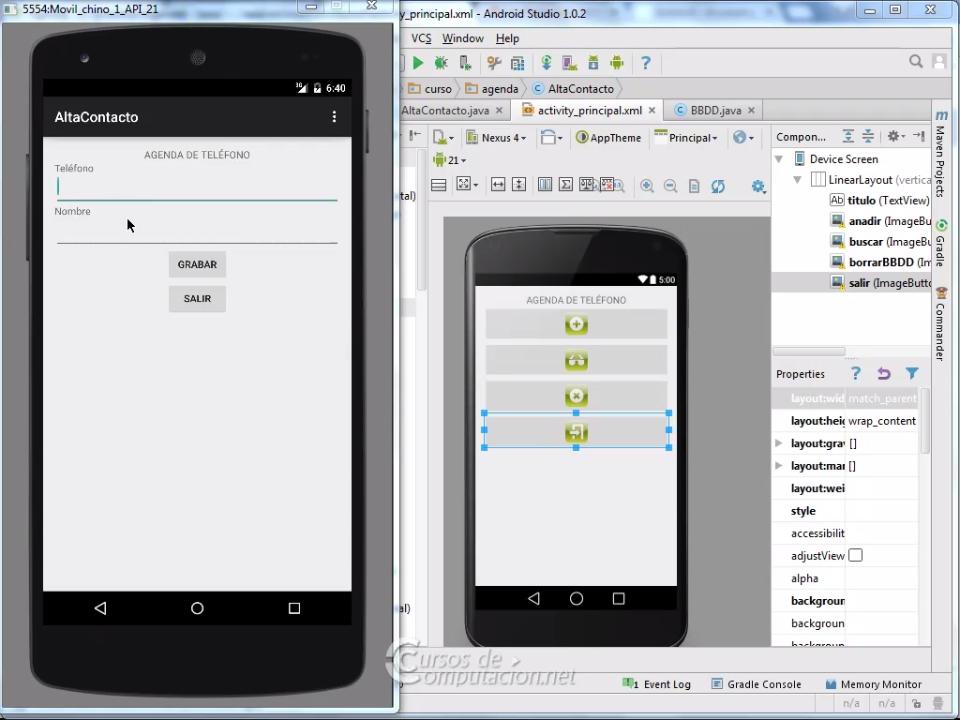
Task: Click the Teléfono input field
Action: coord(197,188)
